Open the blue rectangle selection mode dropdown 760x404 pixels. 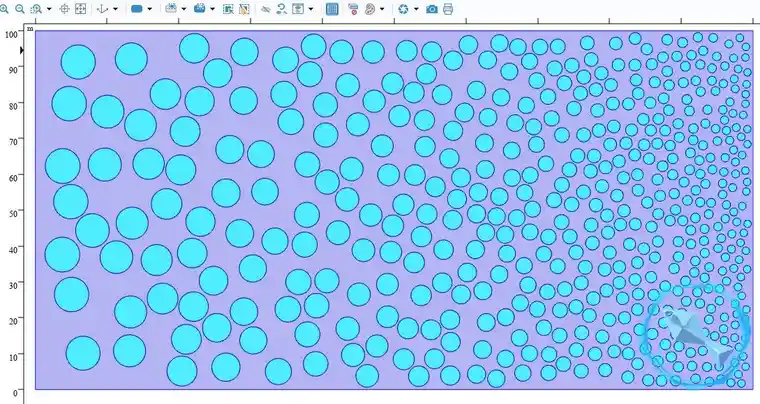(x=149, y=9)
